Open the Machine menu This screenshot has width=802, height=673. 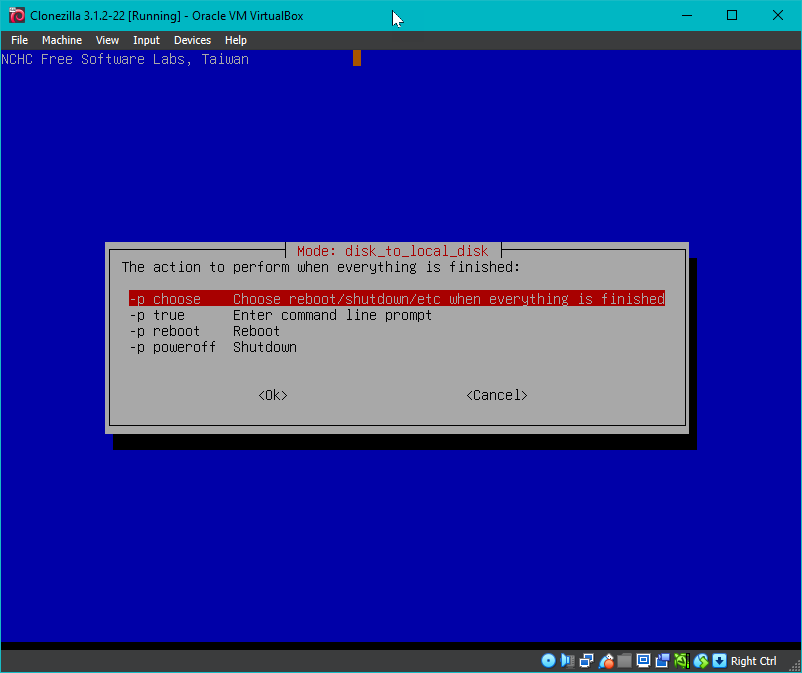click(x=61, y=40)
